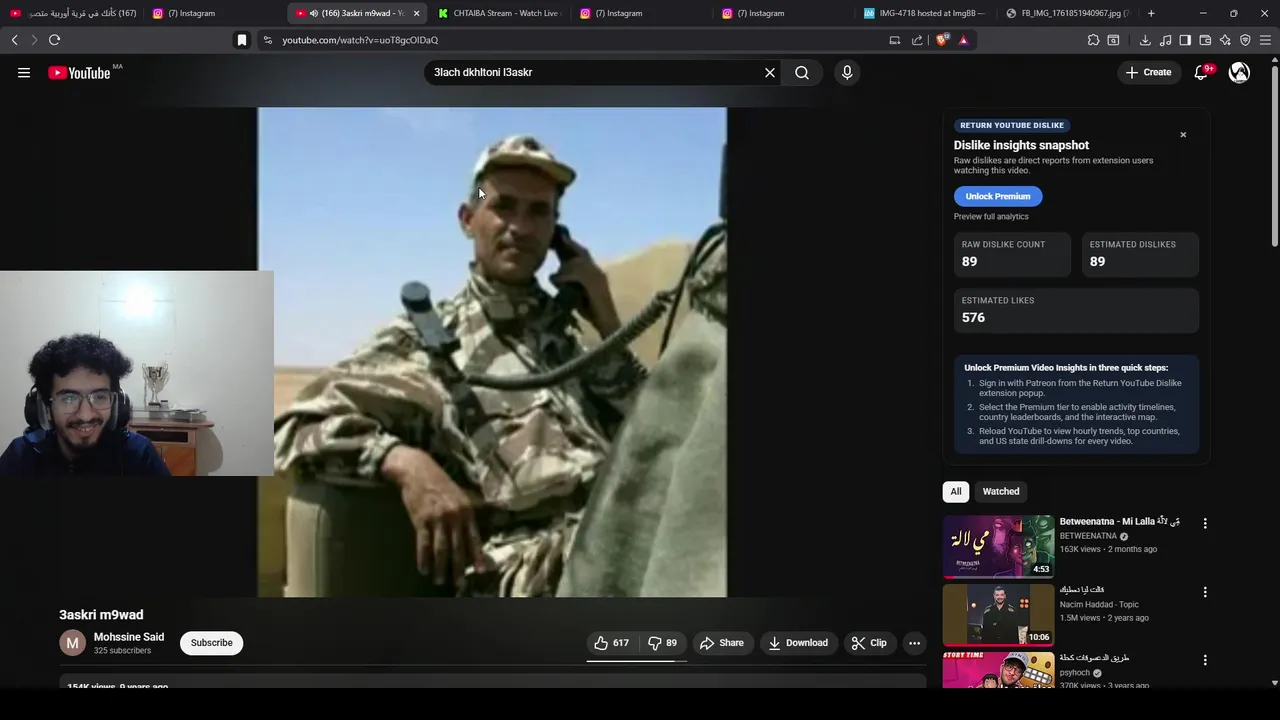Reload the page
The height and width of the screenshot is (720, 1280).
click(x=54, y=40)
